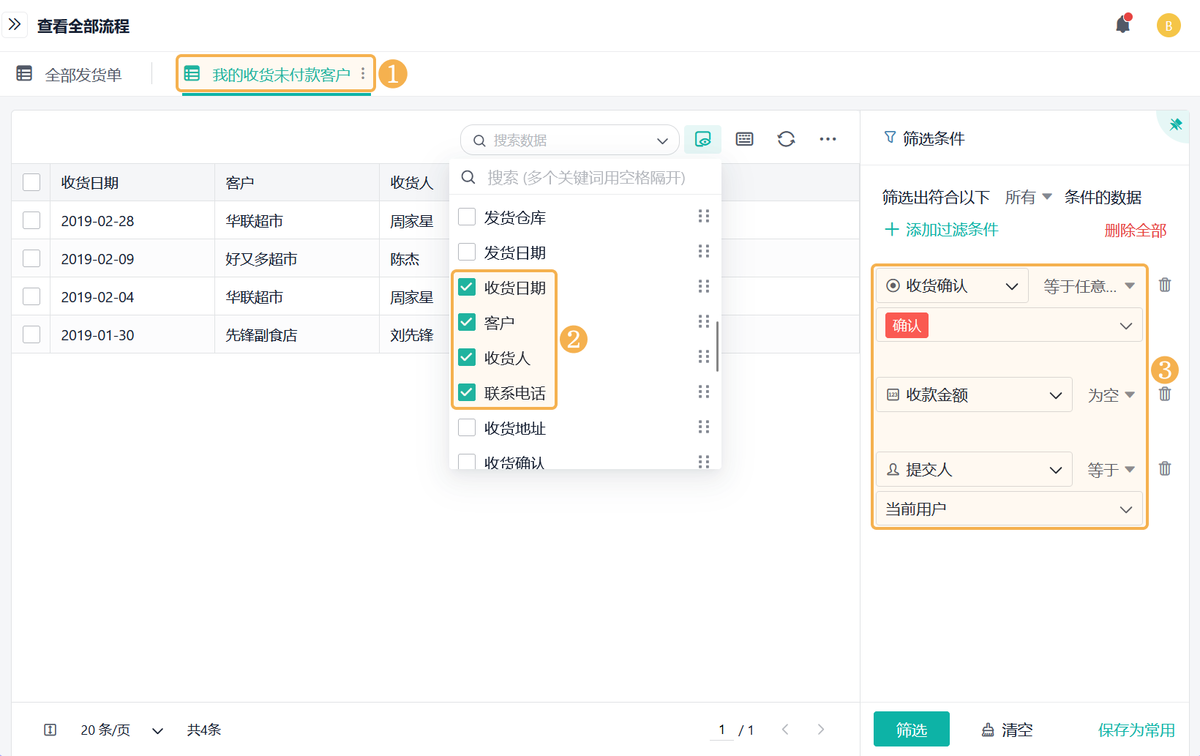Expand the sidebar with double-arrow icon
Image resolution: width=1200 pixels, height=756 pixels.
point(15,25)
